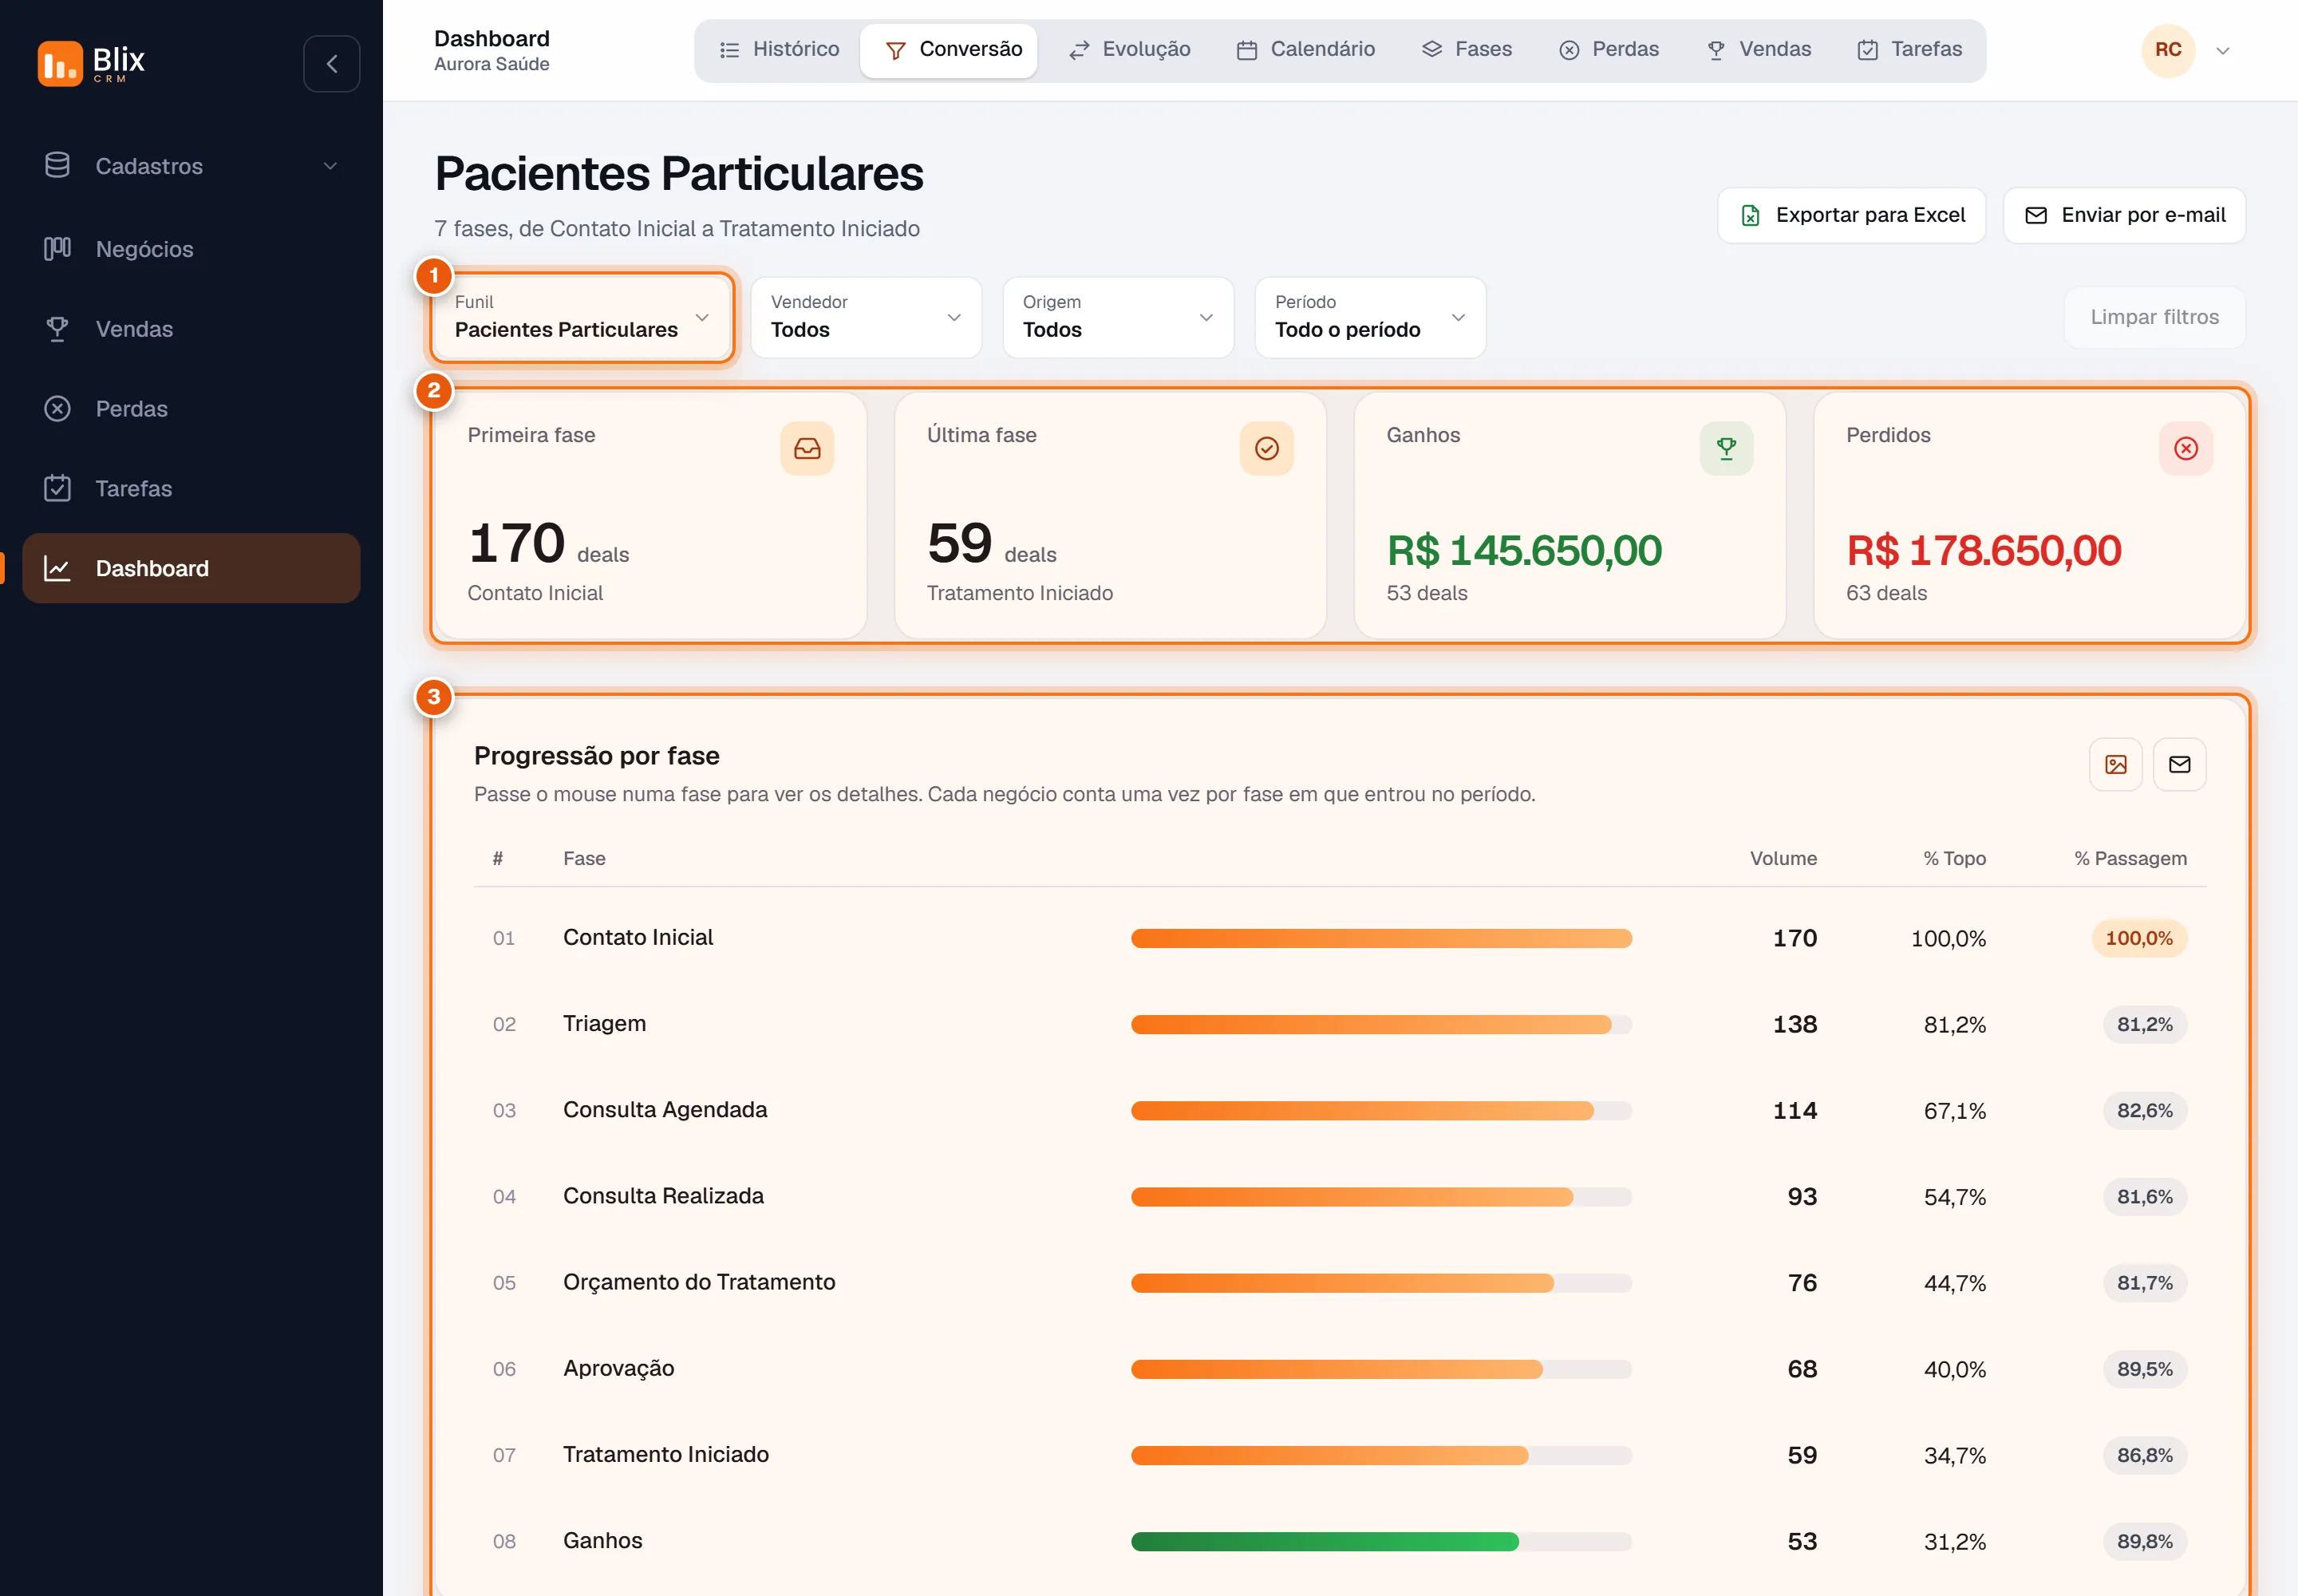Click the Negócios kanban icon in the sidebar
Viewport: 2298px width, 1596px height.
pyautogui.click(x=58, y=248)
